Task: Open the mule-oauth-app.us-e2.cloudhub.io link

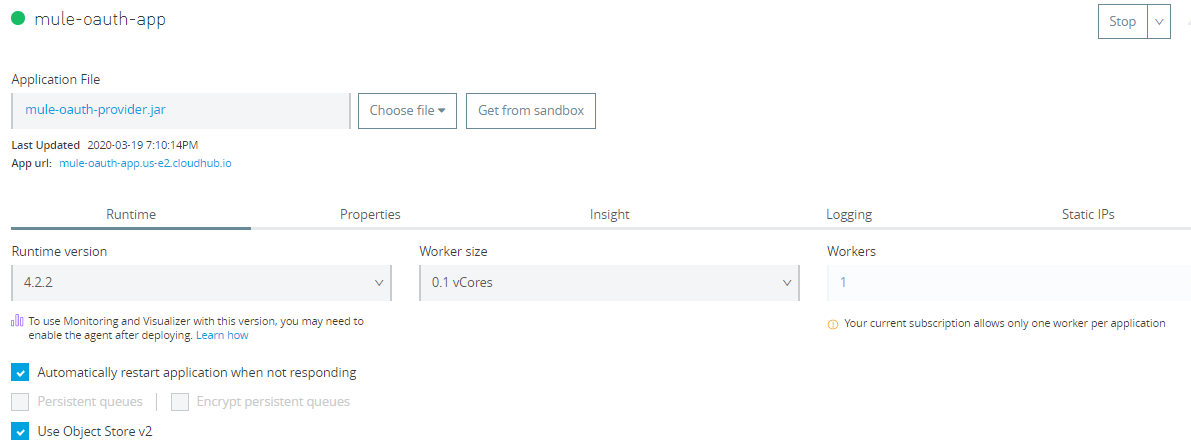Action: click(x=145, y=162)
